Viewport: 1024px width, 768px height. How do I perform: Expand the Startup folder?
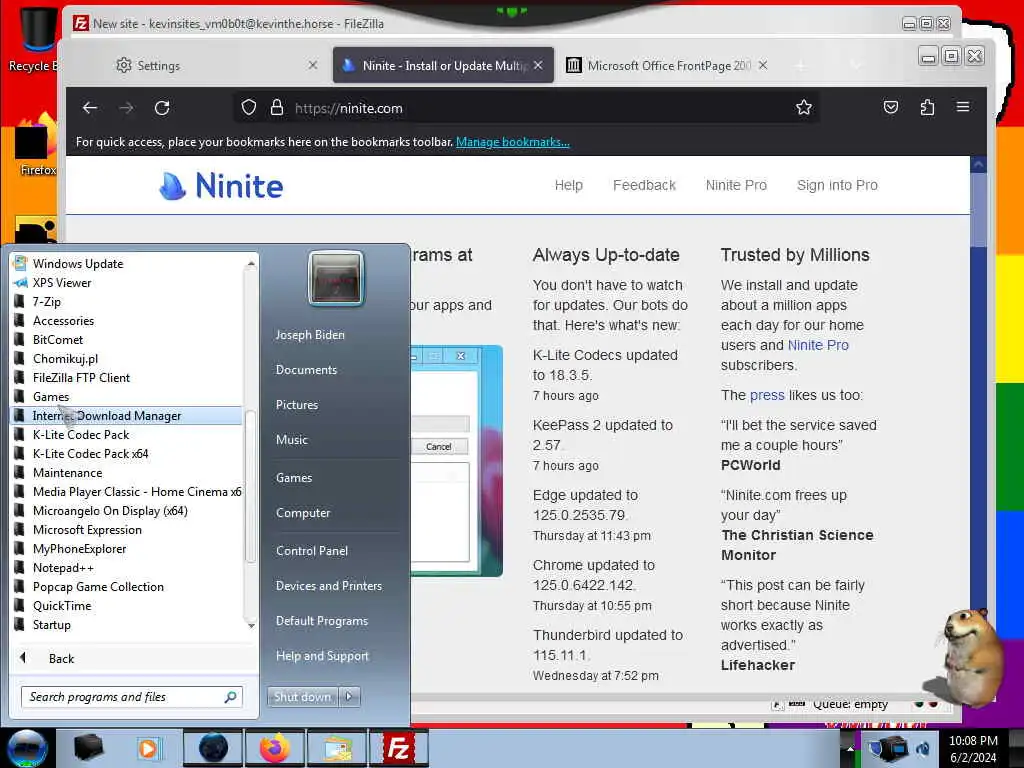[127, 624]
